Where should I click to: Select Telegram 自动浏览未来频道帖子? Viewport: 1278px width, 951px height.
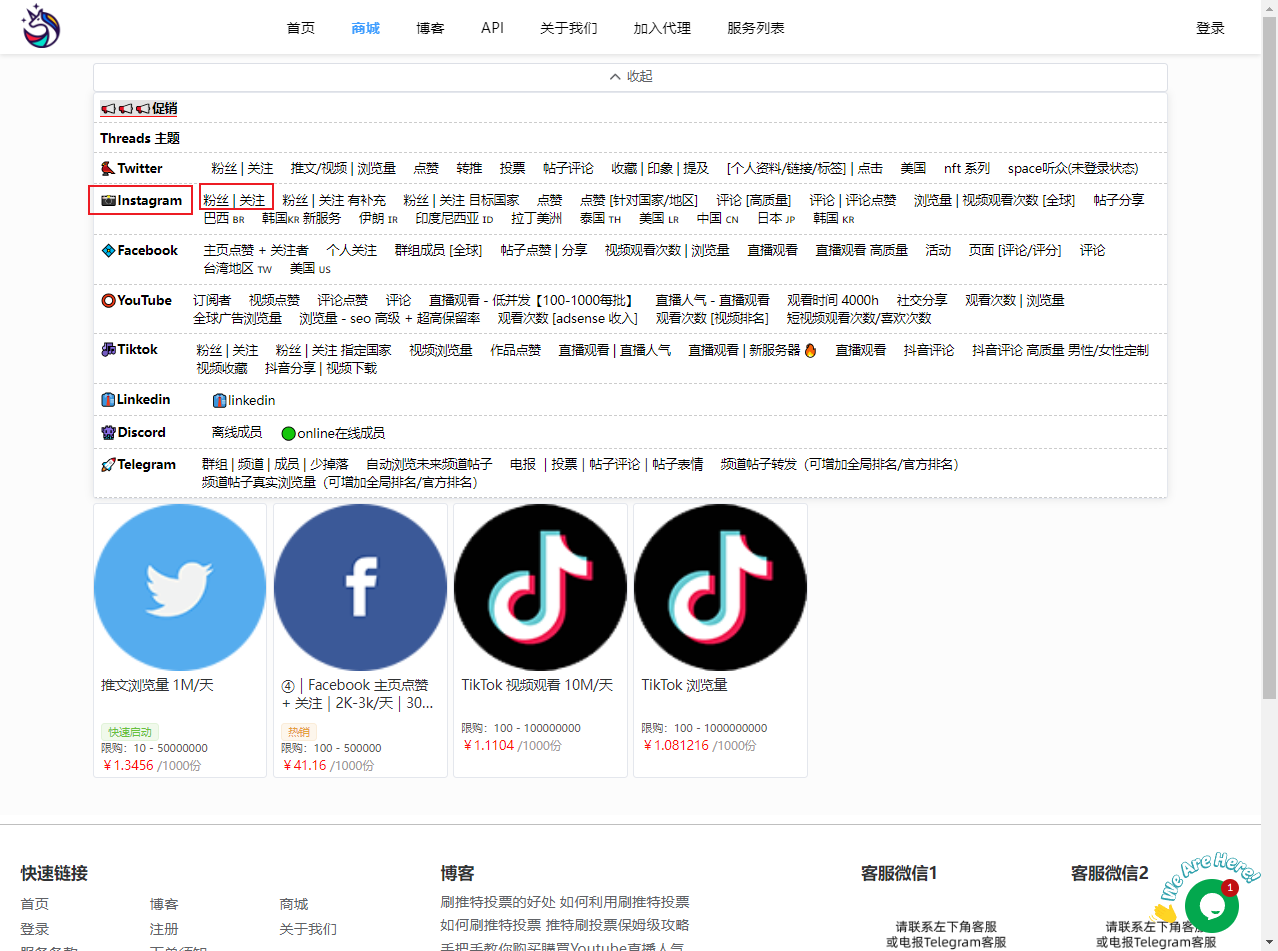pyautogui.click(x=429, y=464)
